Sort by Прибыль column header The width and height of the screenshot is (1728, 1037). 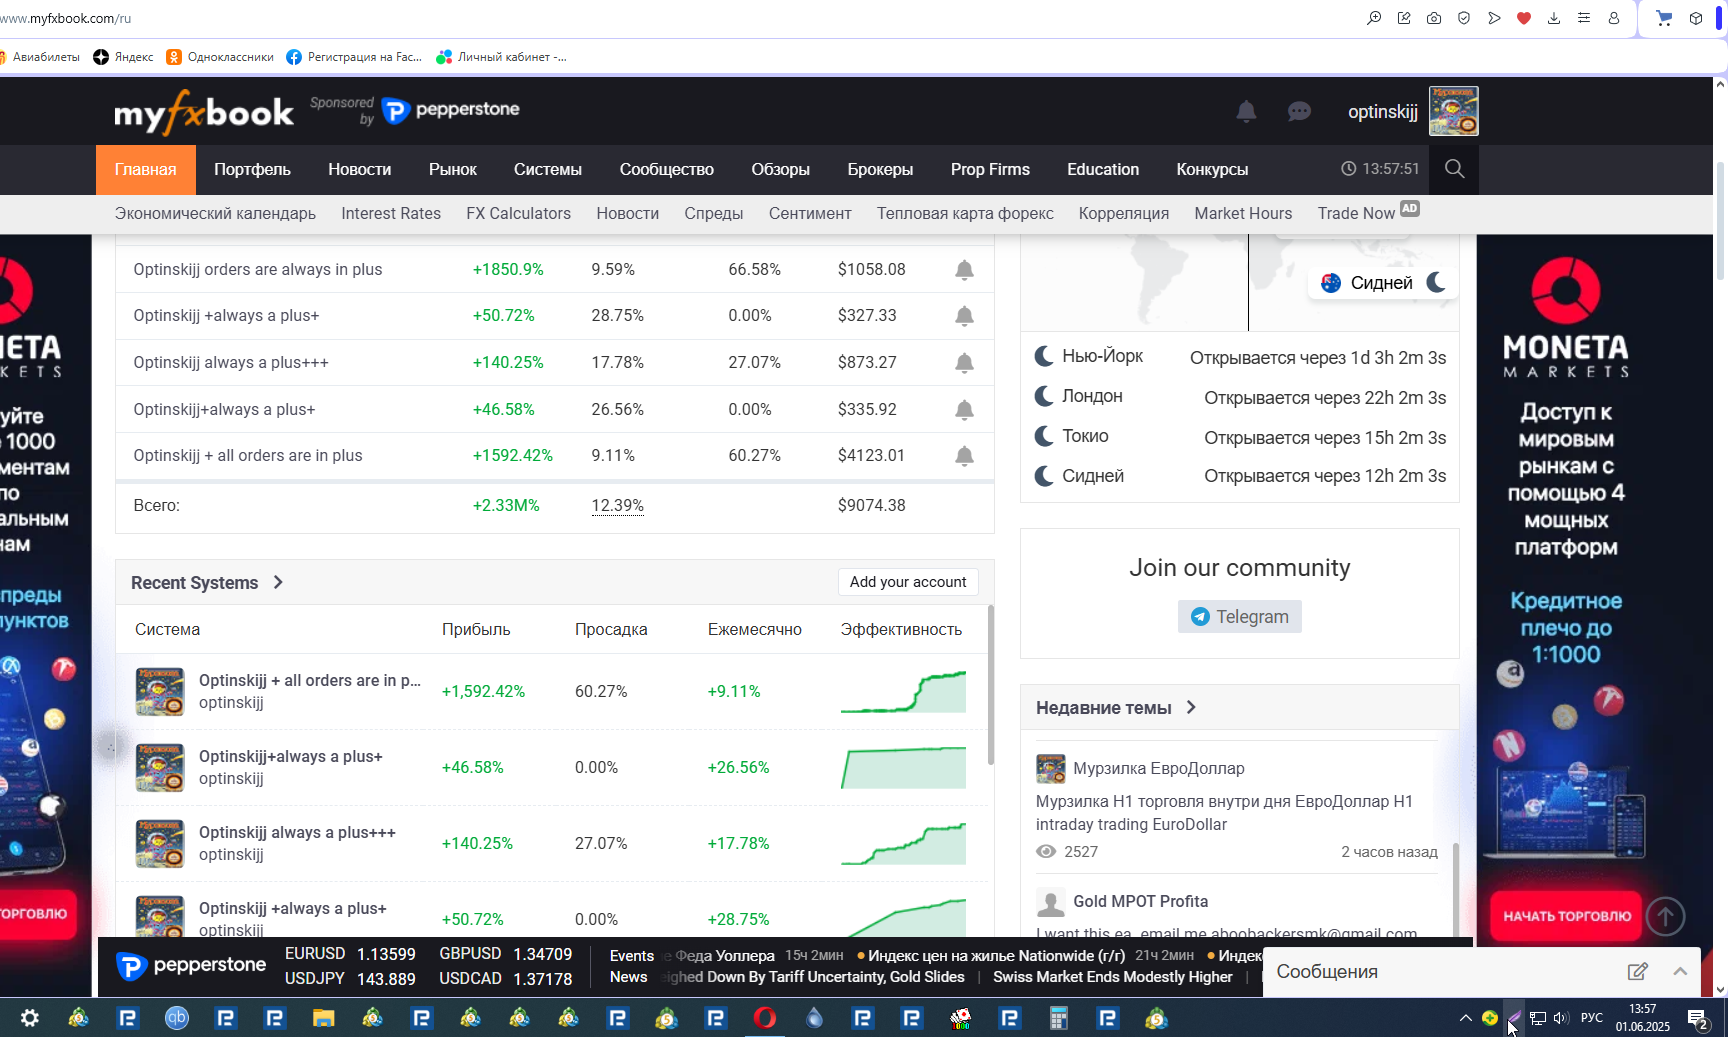pos(476,629)
